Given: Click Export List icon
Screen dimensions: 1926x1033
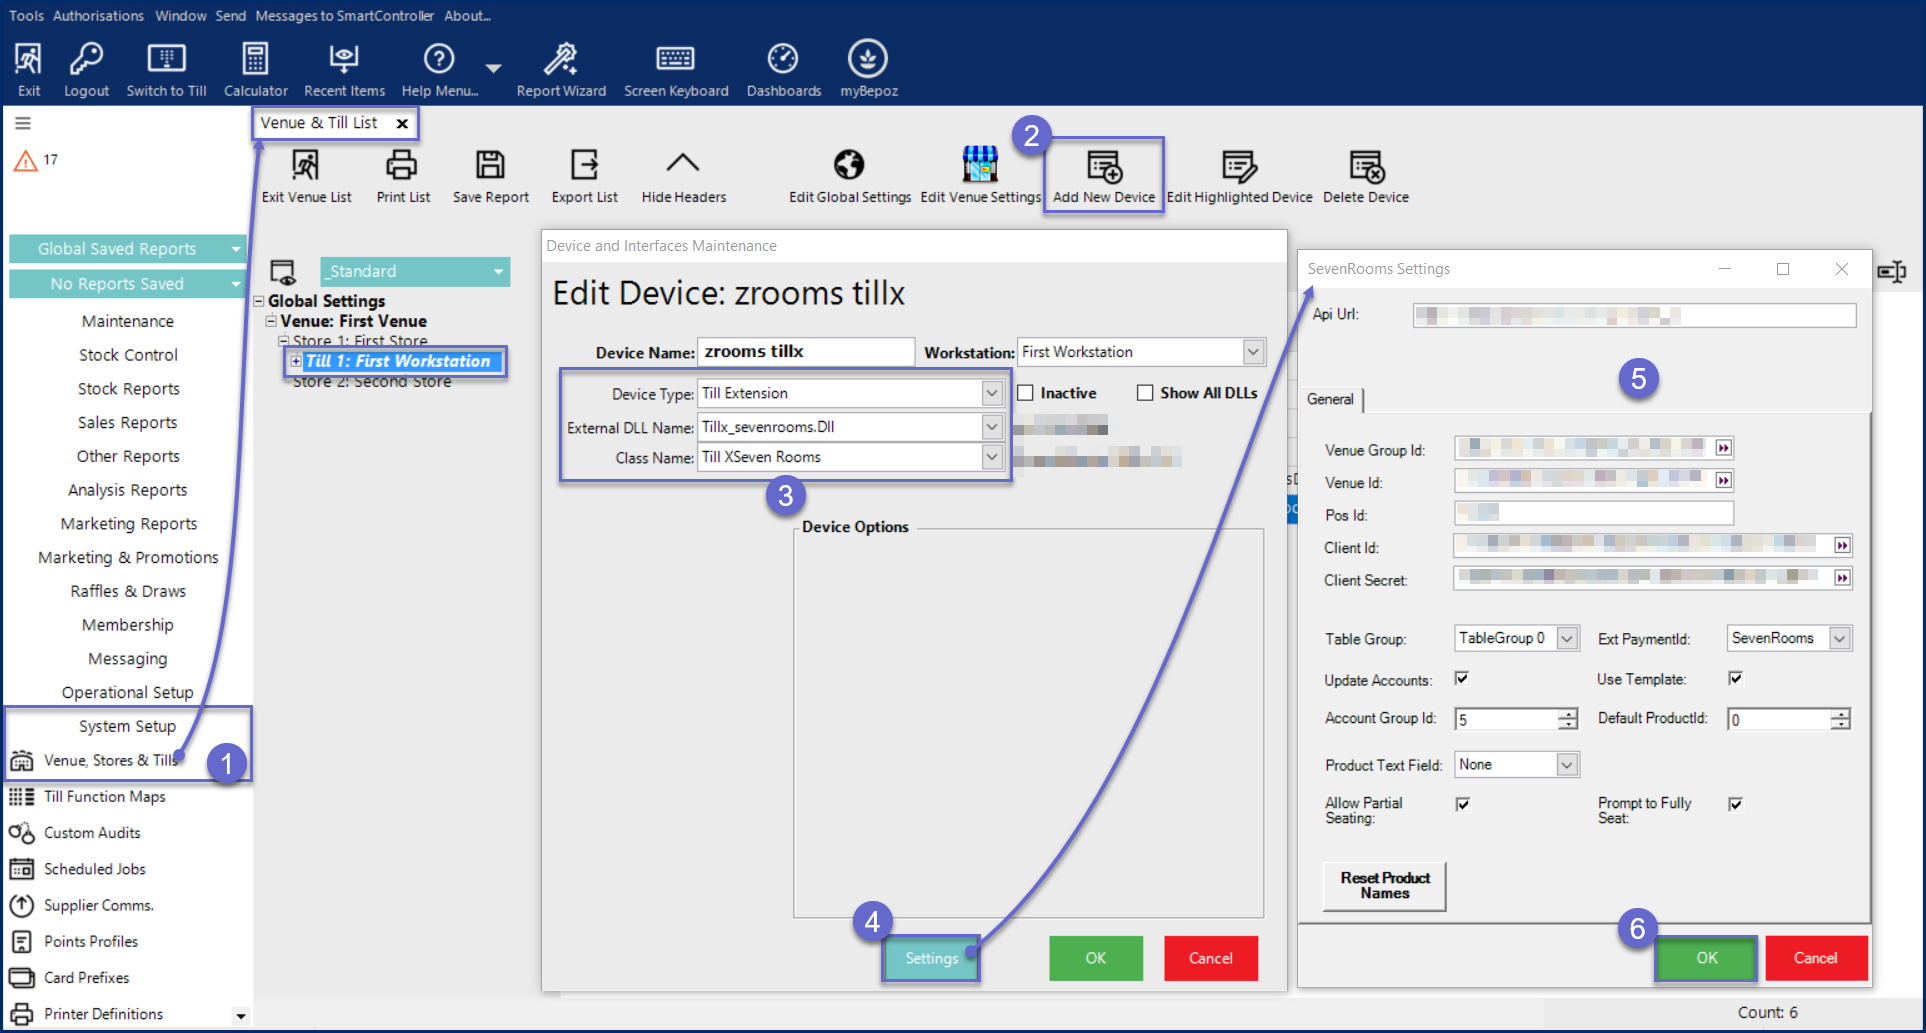Looking at the screenshot, I should coord(584,164).
